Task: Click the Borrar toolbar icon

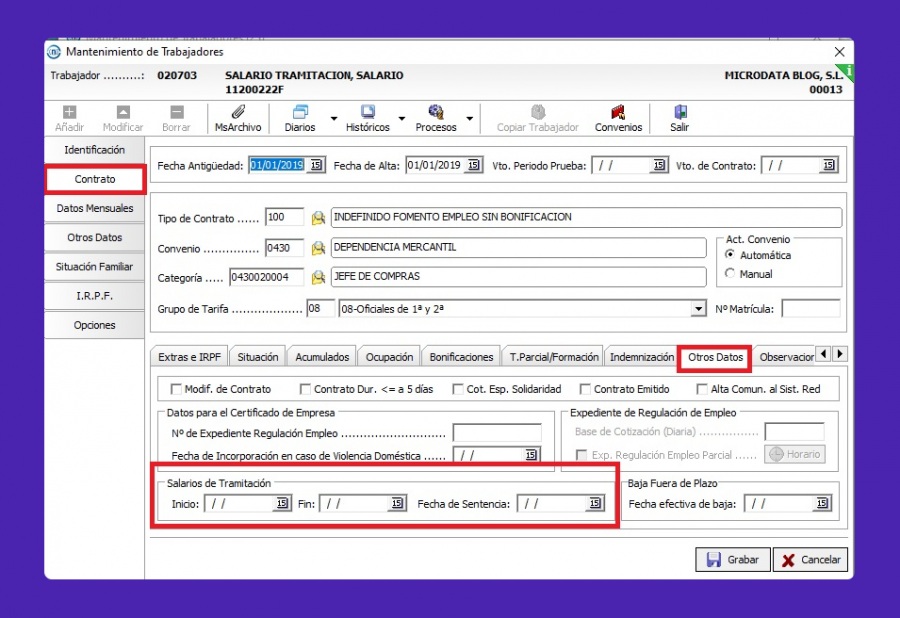Action: [177, 112]
